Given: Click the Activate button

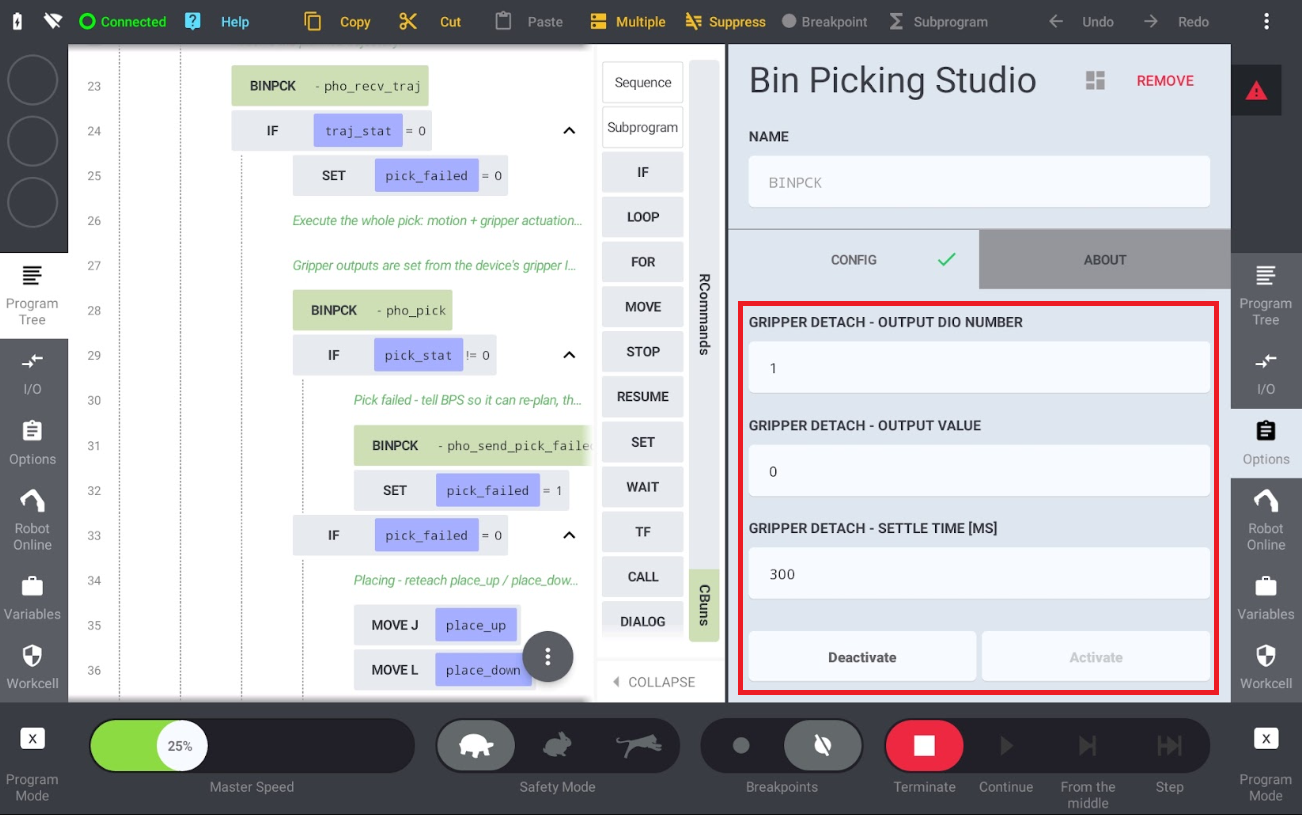Looking at the screenshot, I should (x=1096, y=657).
